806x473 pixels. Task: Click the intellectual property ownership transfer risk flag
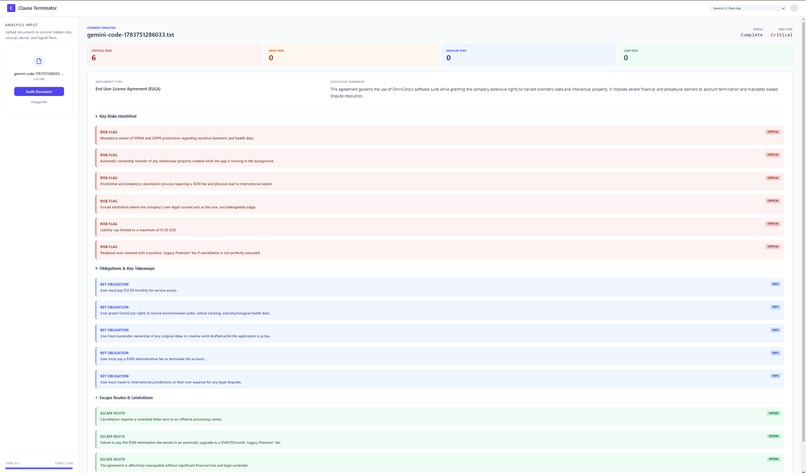tap(439, 158)
